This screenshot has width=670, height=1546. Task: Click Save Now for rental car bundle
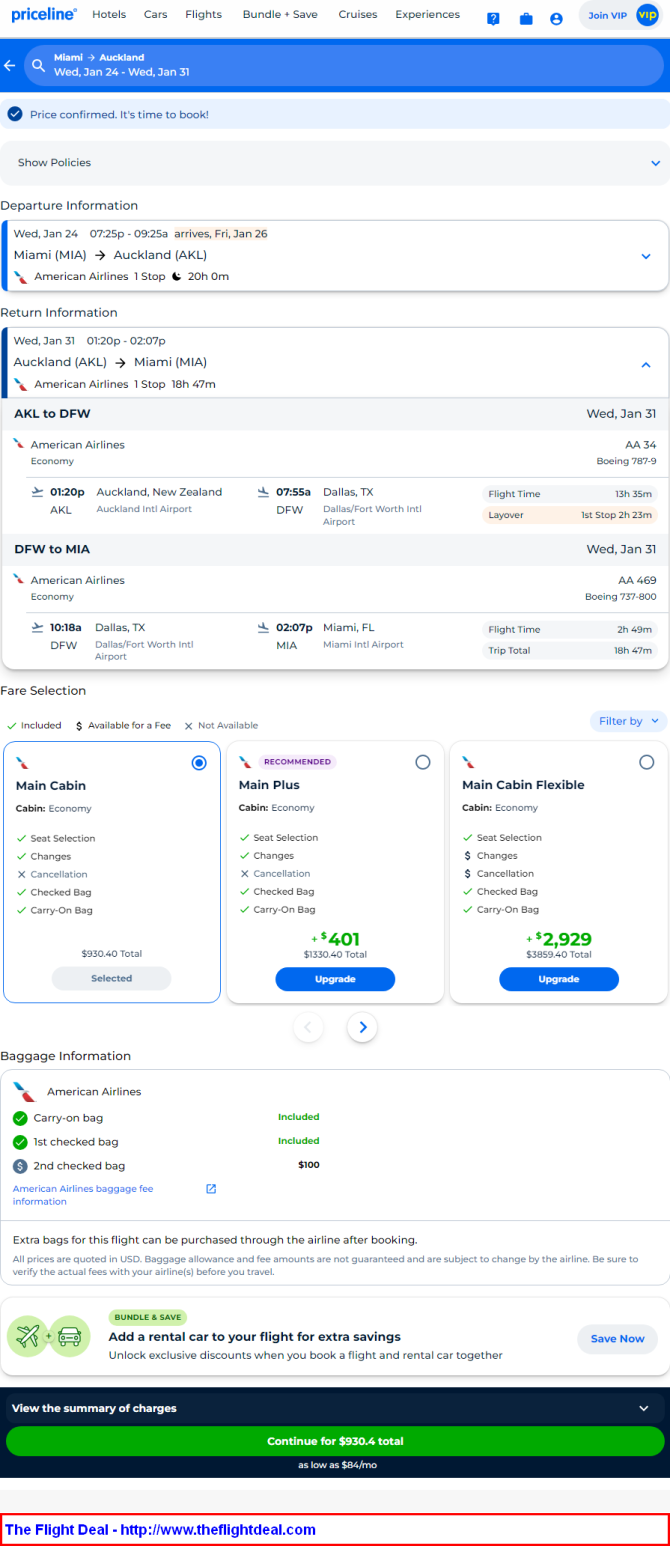click(617, 1339)
